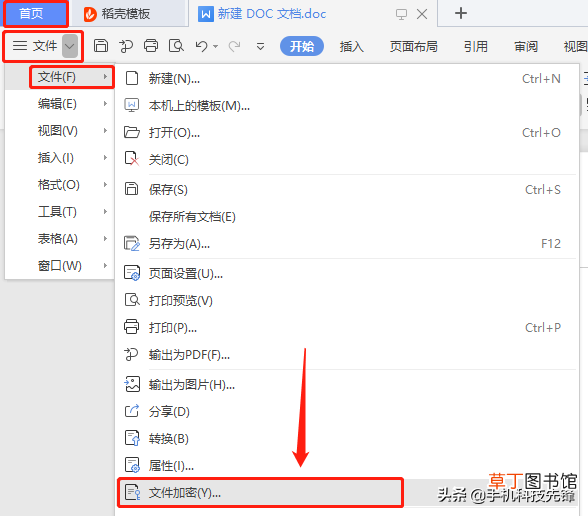Choose 另存为(A)... menu entry
The height and width of the screenshot is (516, 588).
[x=347, y=243]
